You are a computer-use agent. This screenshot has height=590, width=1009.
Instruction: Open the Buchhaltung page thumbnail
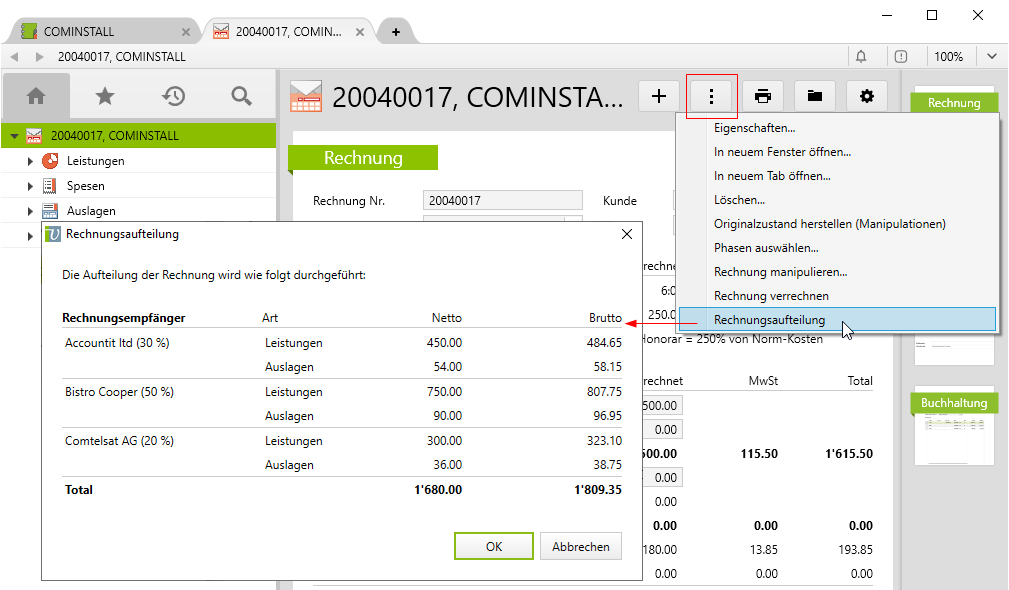point(954,430)
